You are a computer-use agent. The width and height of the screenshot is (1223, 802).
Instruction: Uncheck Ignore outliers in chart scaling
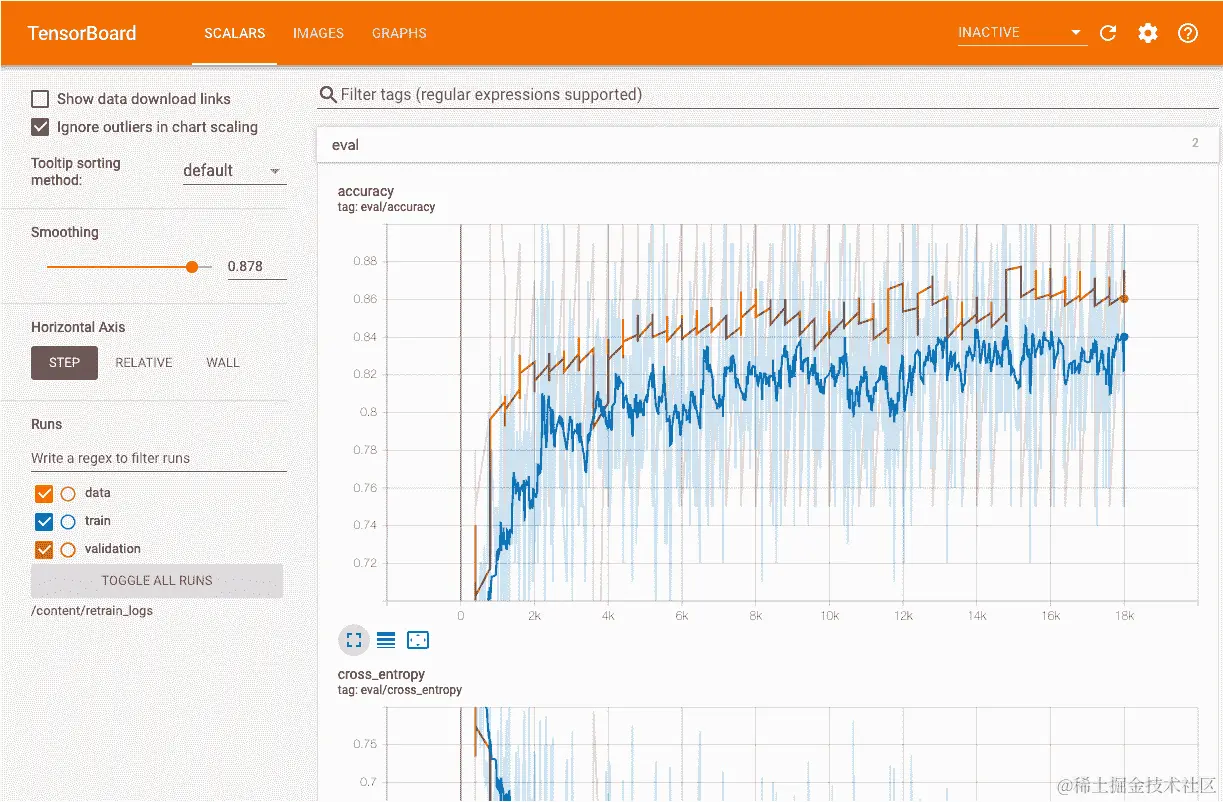[x=40, y=127]
